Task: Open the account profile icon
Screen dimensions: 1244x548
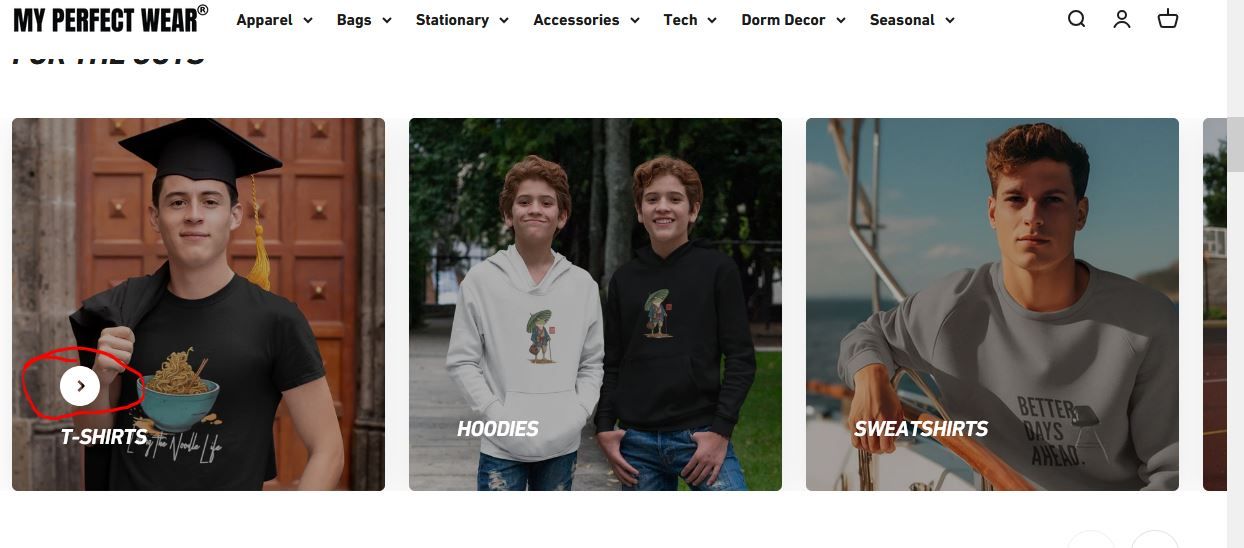Action: coord(1122,19)
